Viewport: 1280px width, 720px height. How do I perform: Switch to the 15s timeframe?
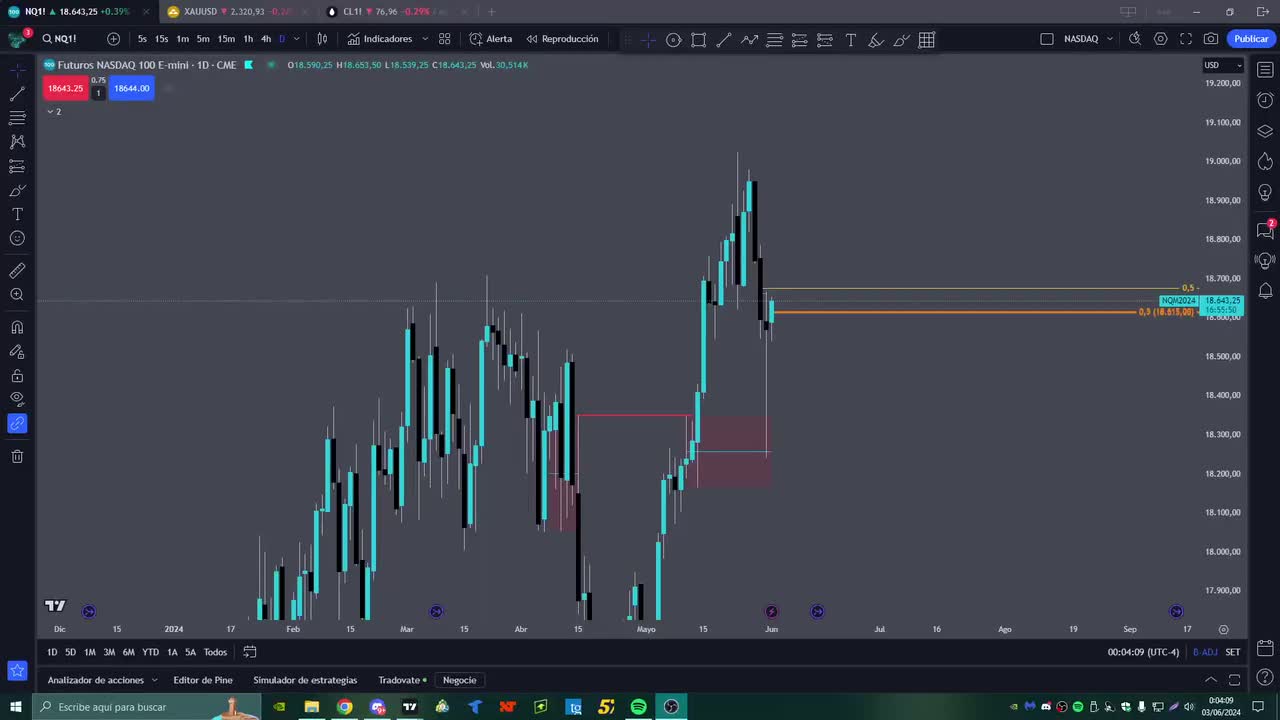[x=161, y=39]
